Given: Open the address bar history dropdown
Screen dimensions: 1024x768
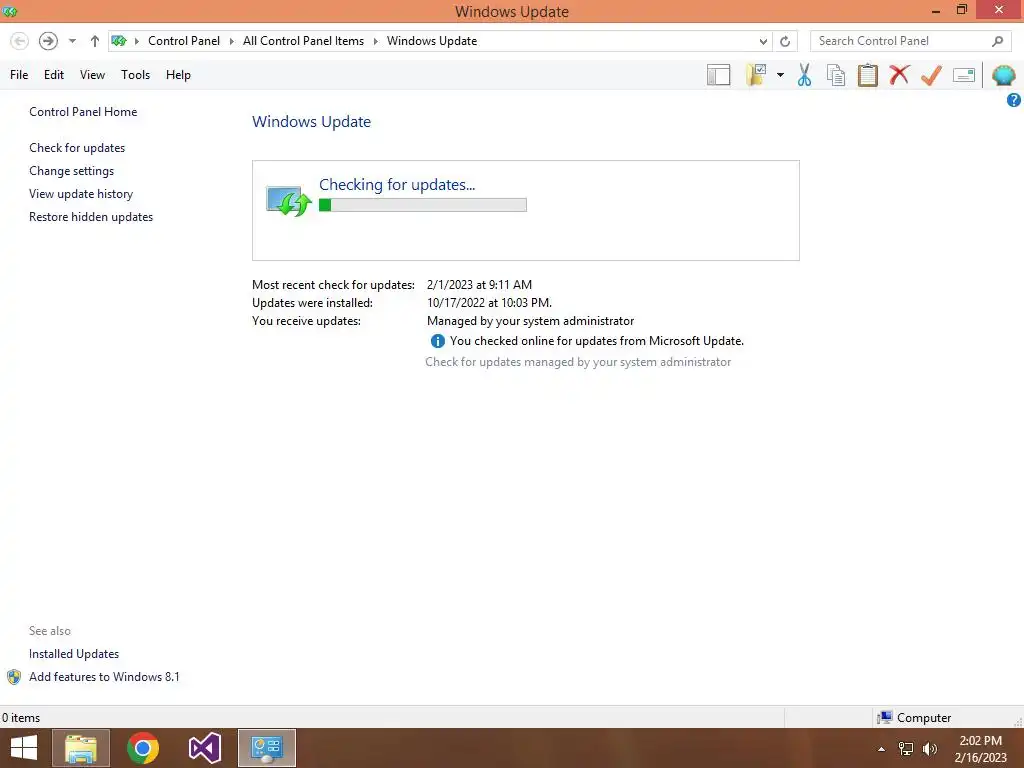Looking at the screenshot, I should 763,41.
